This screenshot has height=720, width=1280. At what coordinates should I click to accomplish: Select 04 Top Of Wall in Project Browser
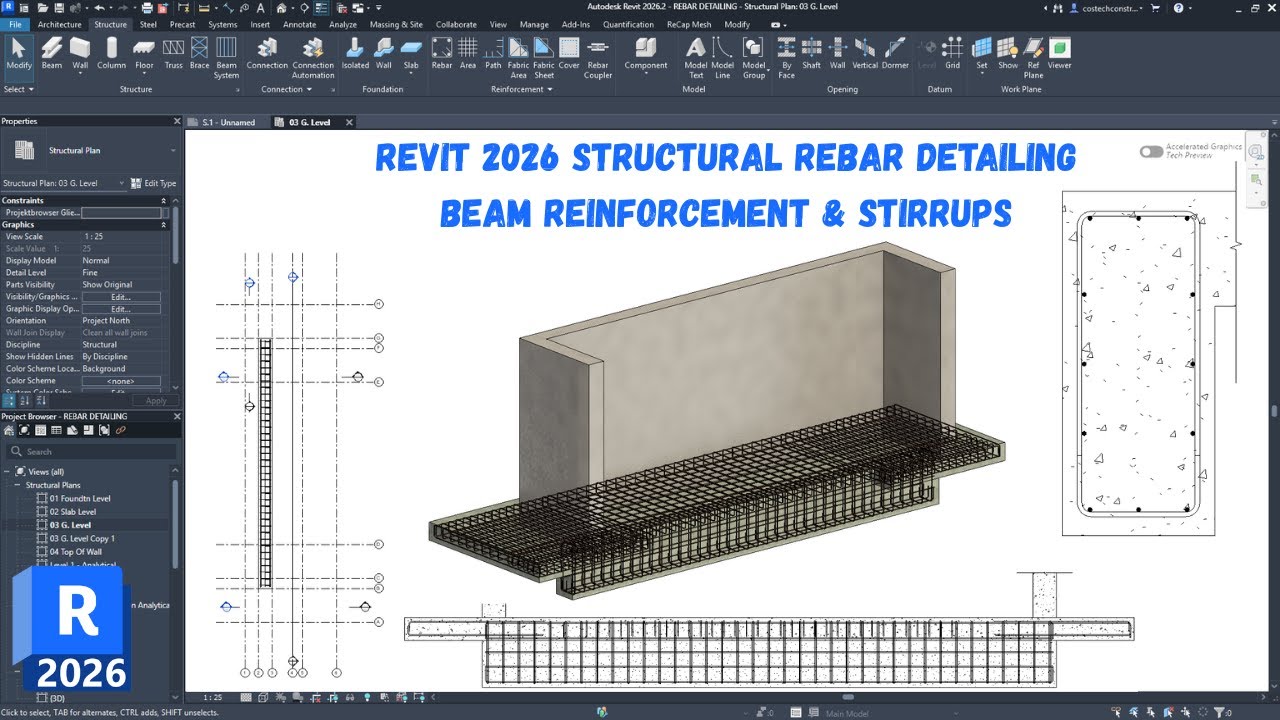point(76,551)
